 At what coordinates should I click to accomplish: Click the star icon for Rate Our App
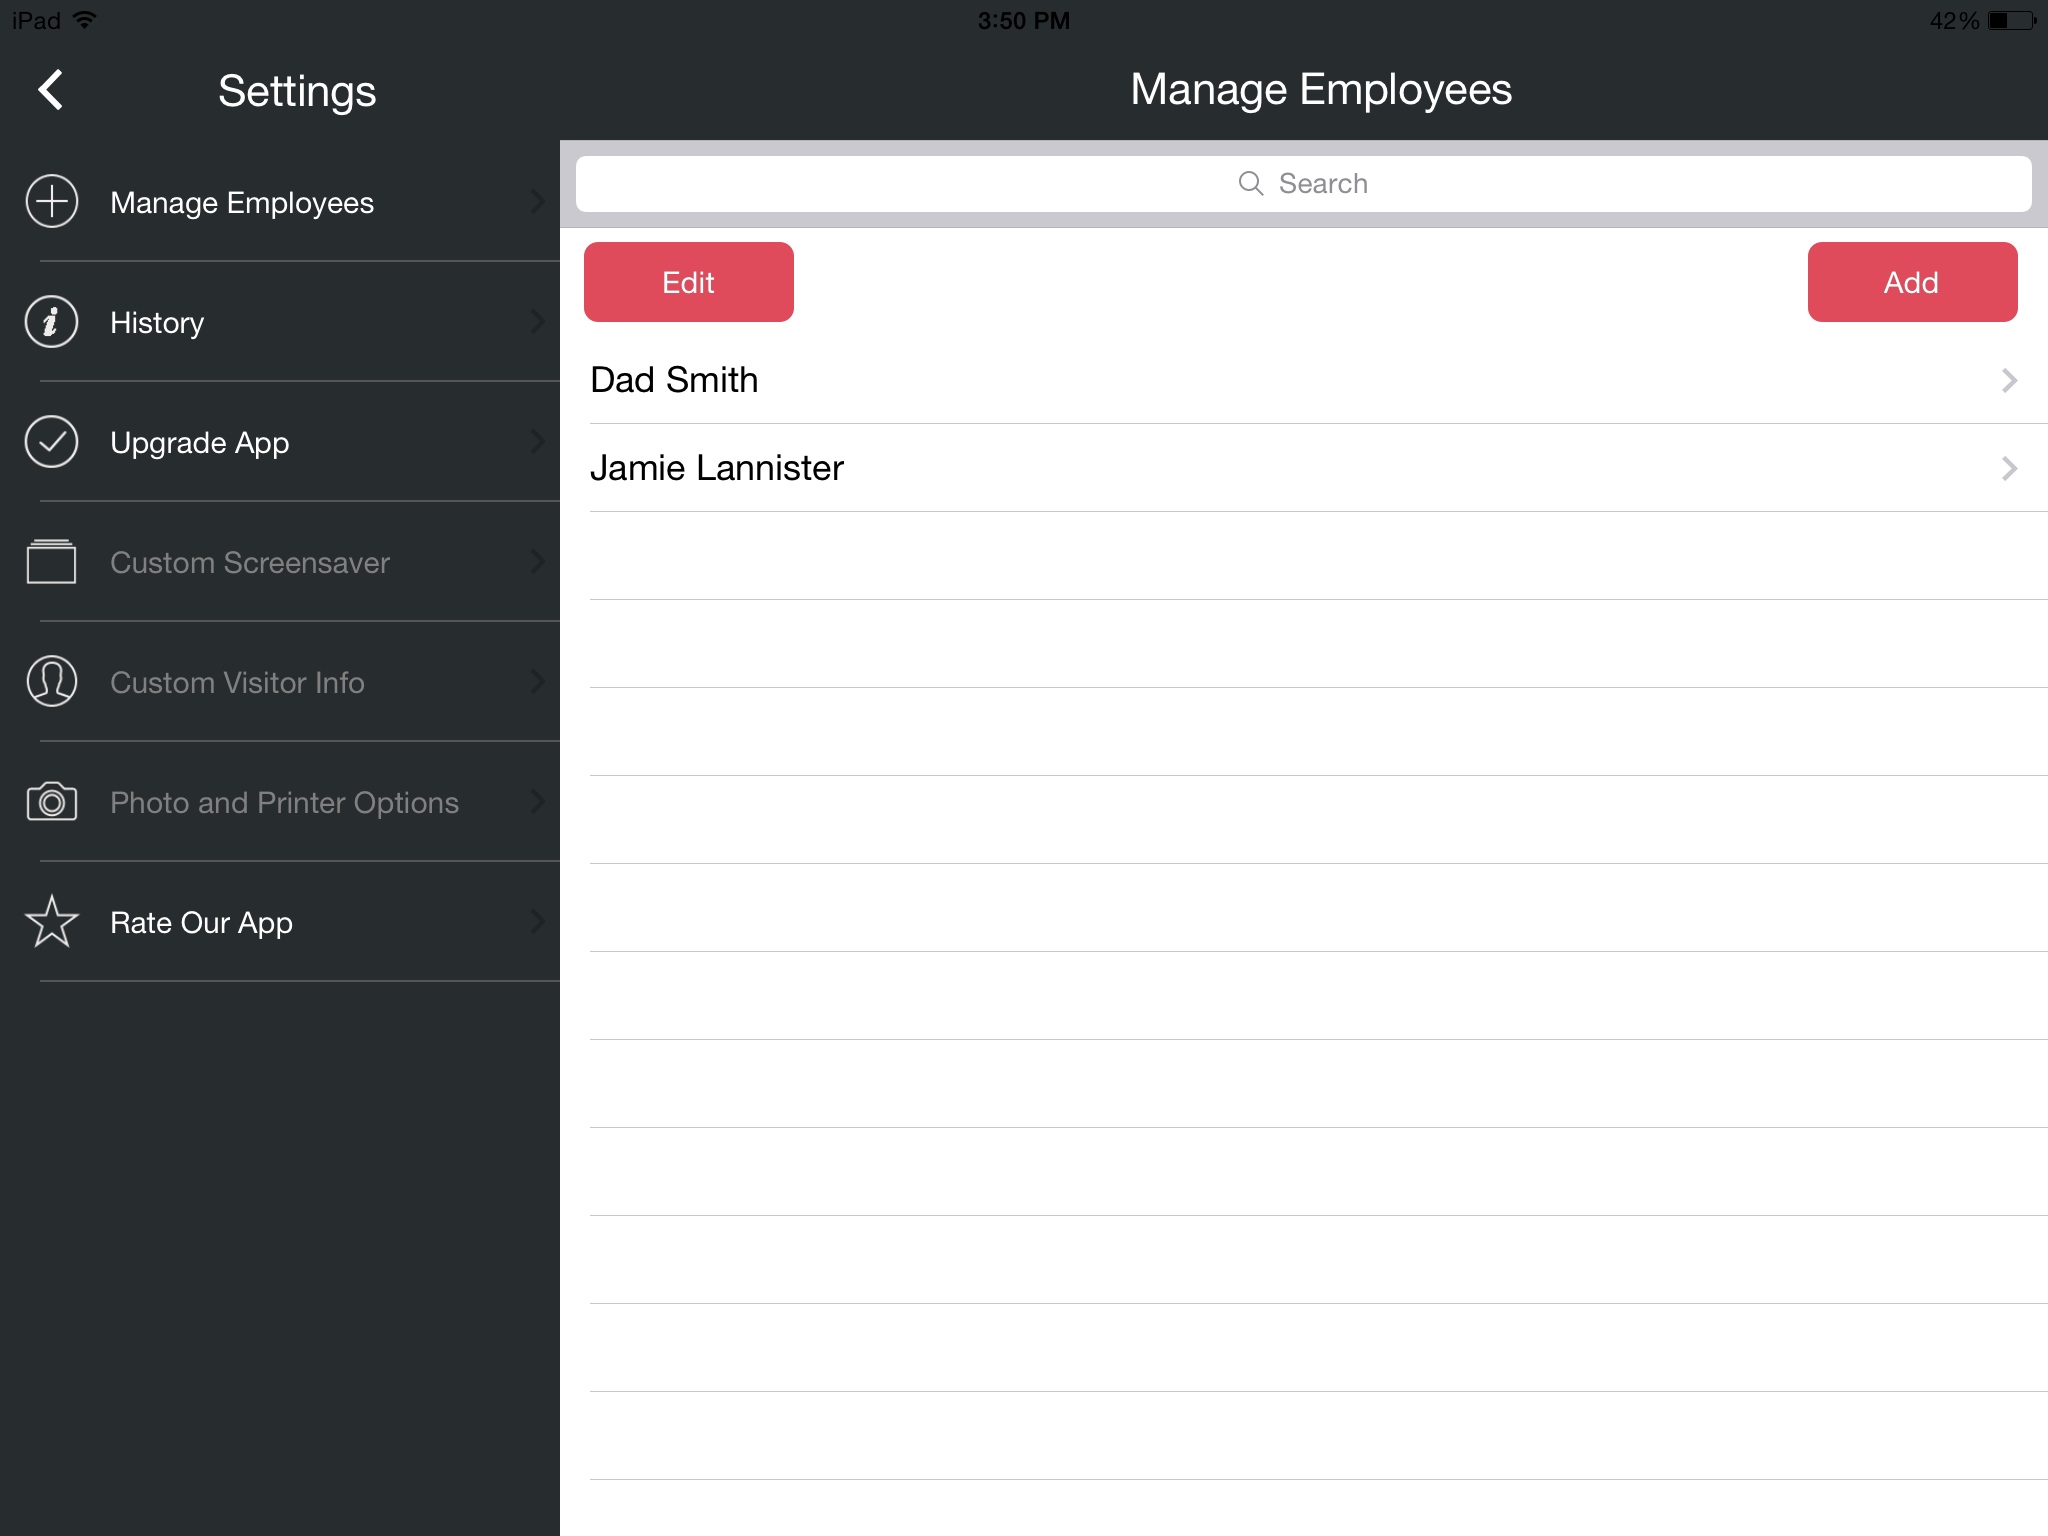point(51,921)
